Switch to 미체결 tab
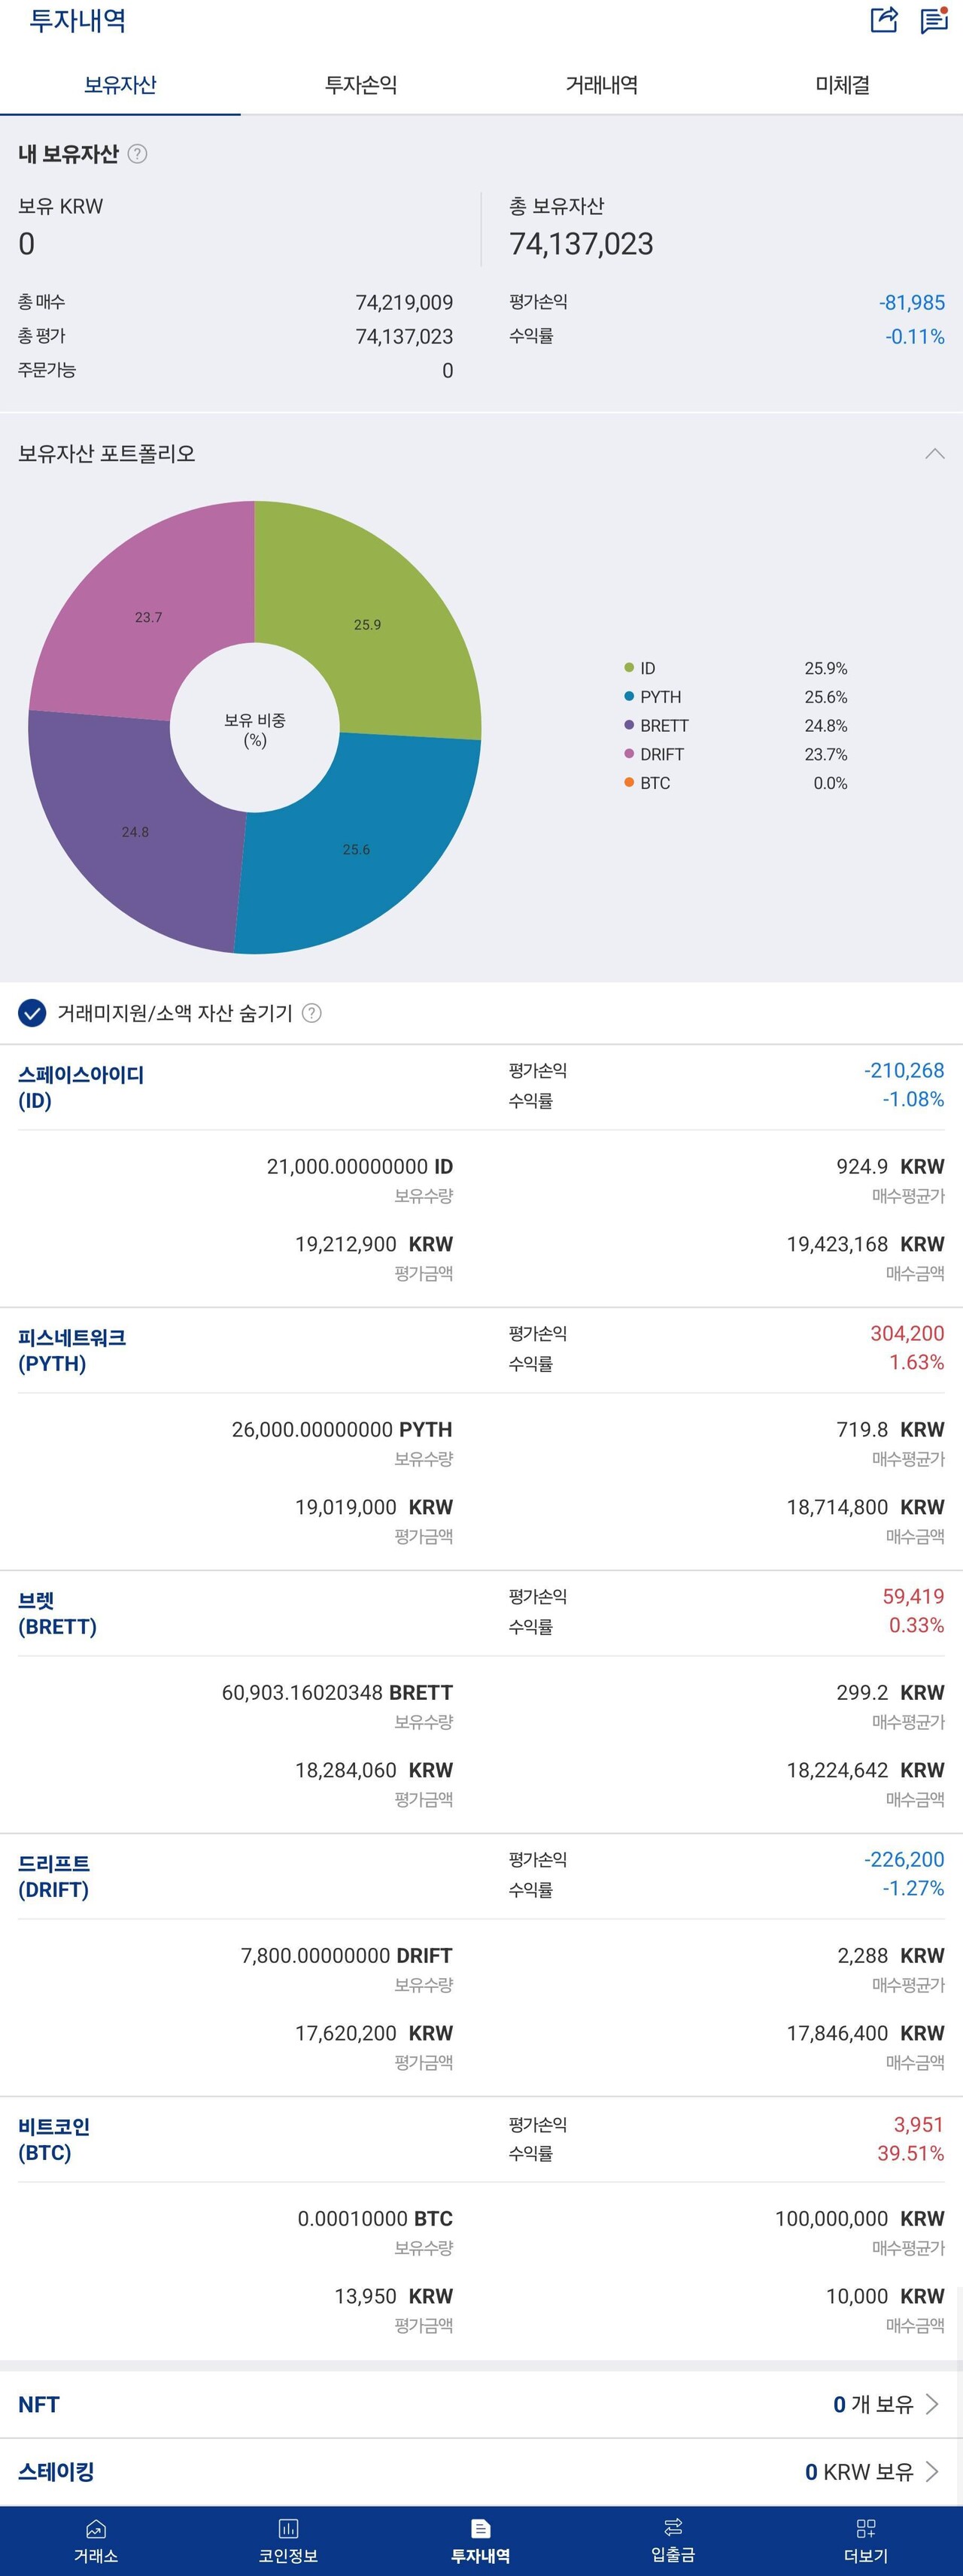Viewport: 963px width, 2576px height. [x=842, y=85]
